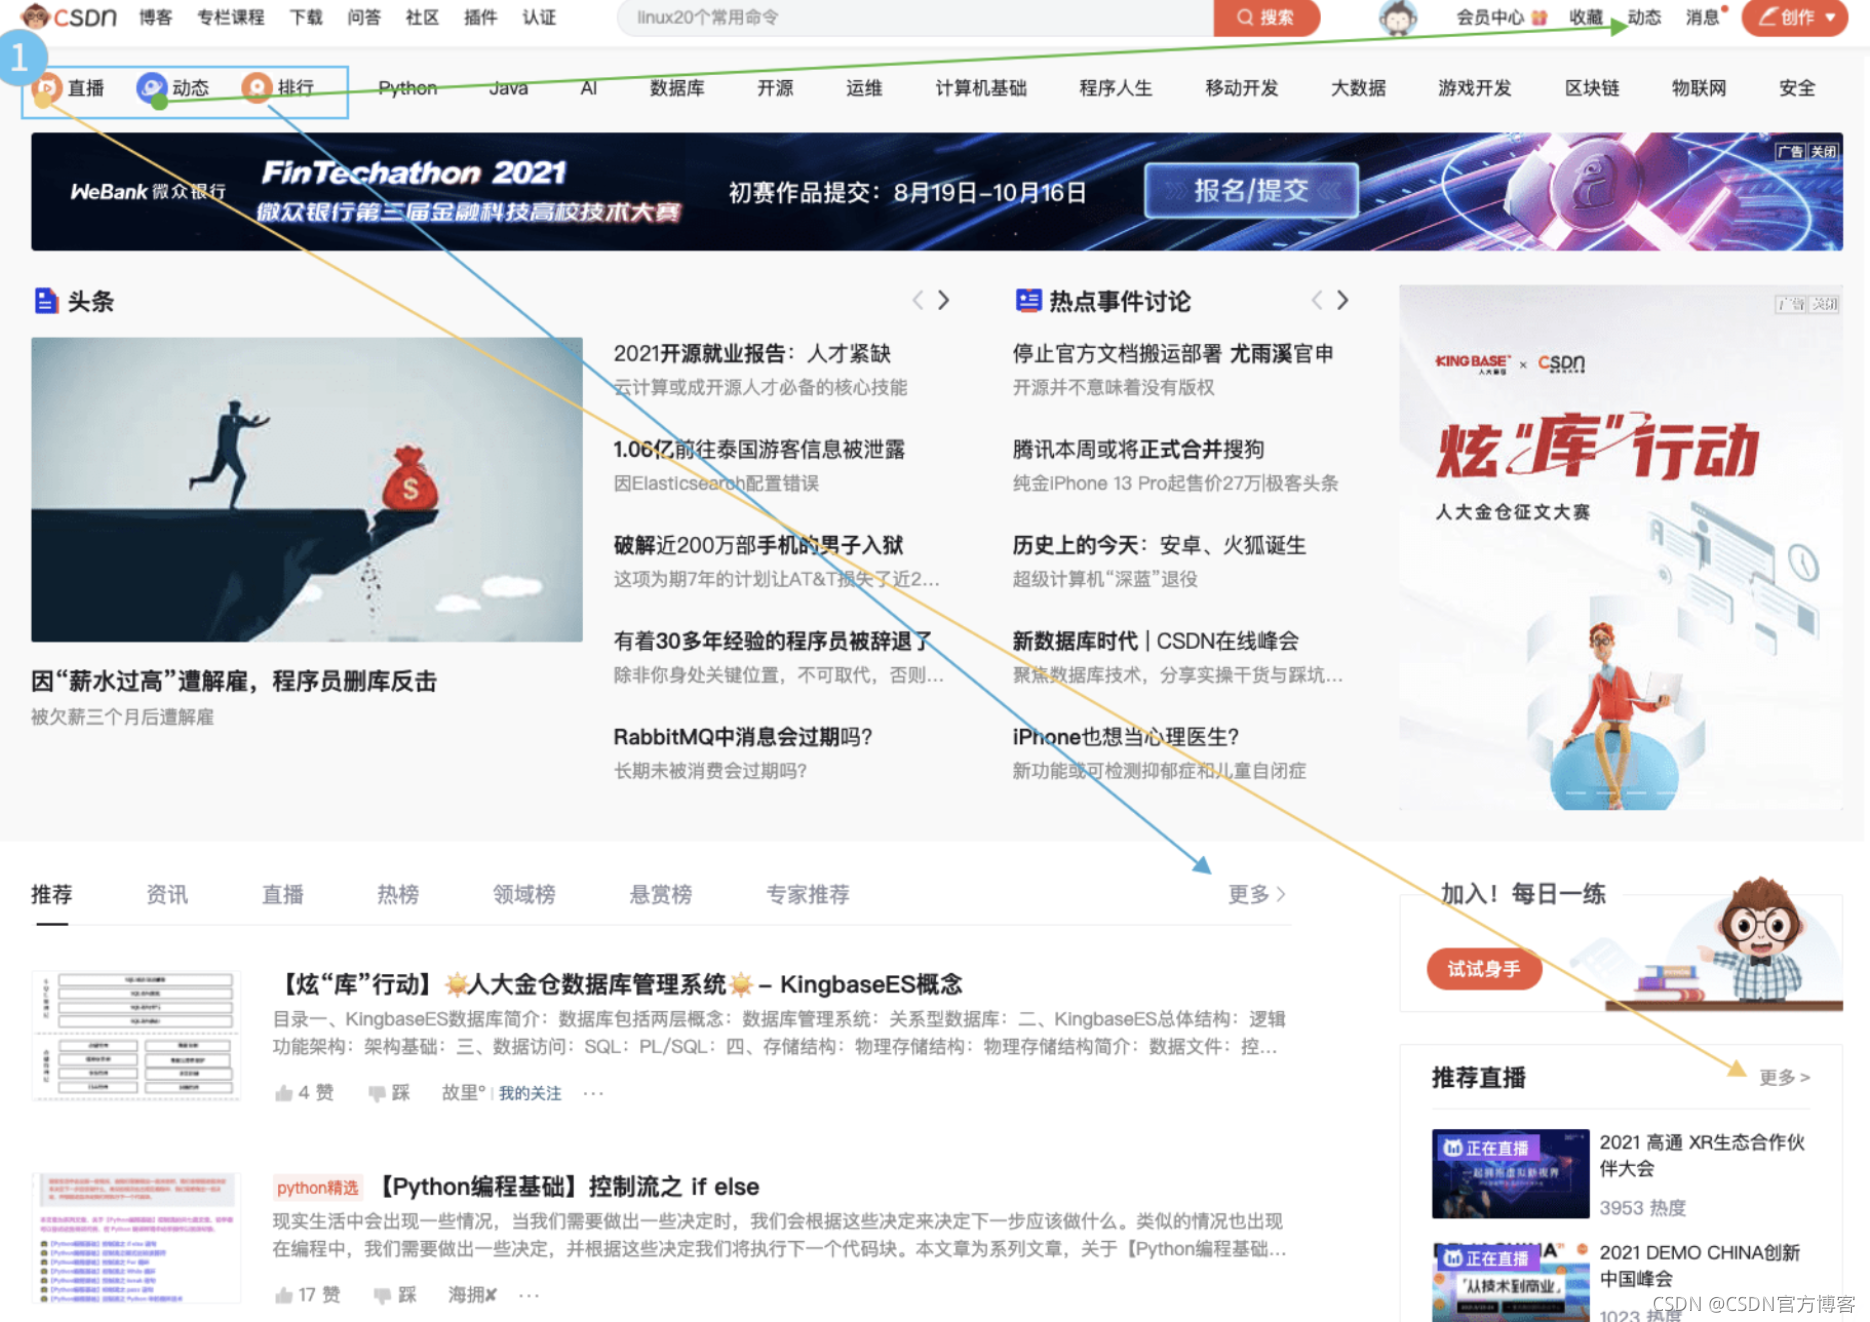Open 收藏 in the header

coord(1585,17)
